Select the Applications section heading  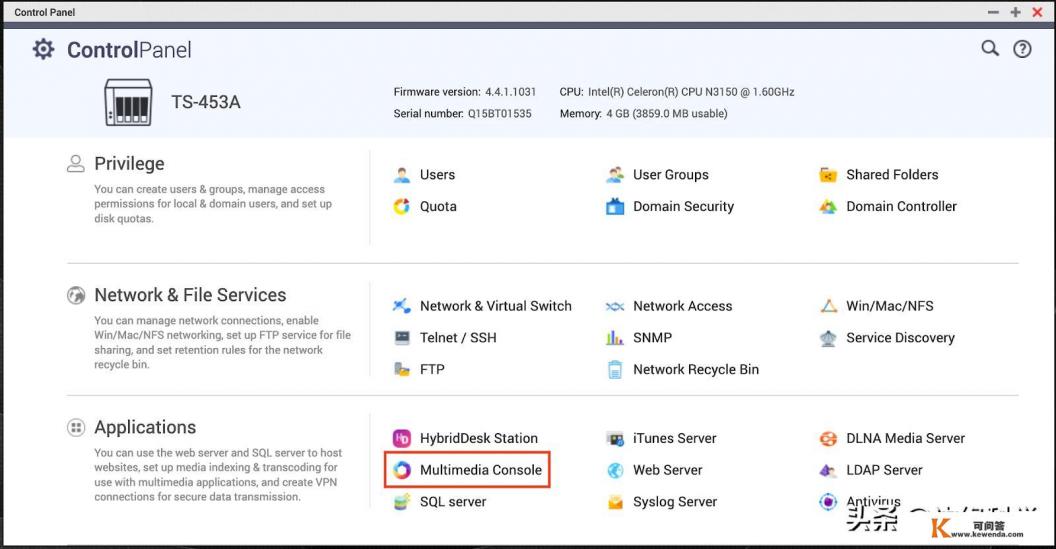[x=145, y=427]
